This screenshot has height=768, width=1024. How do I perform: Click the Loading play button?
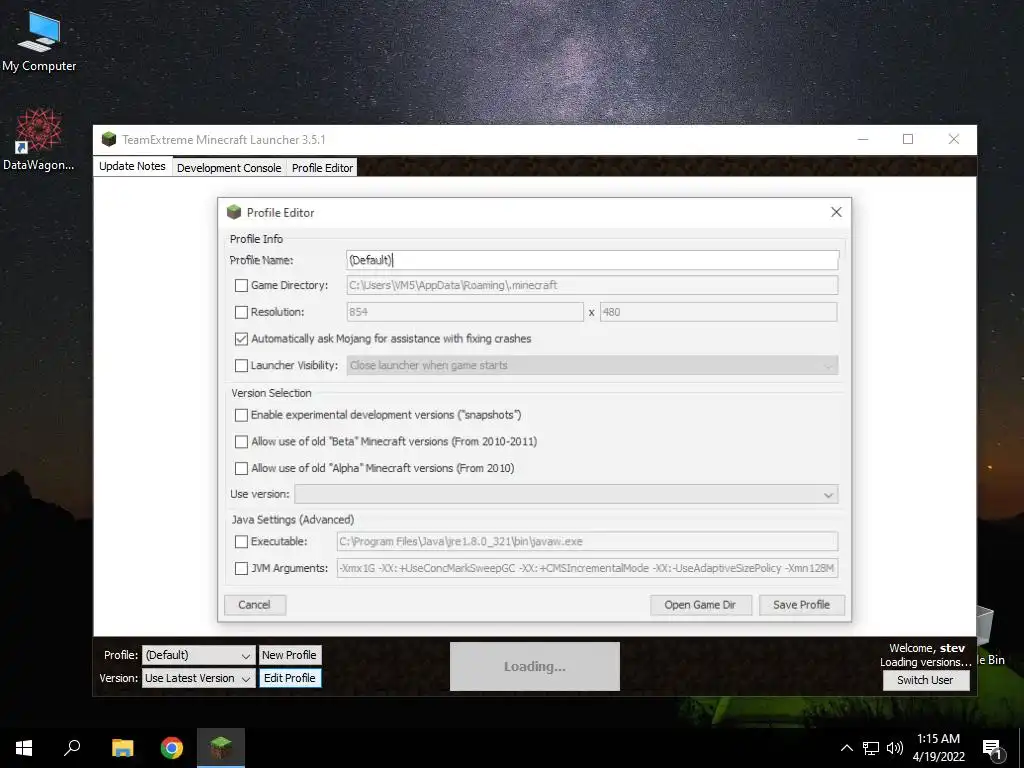click(535, 667)
